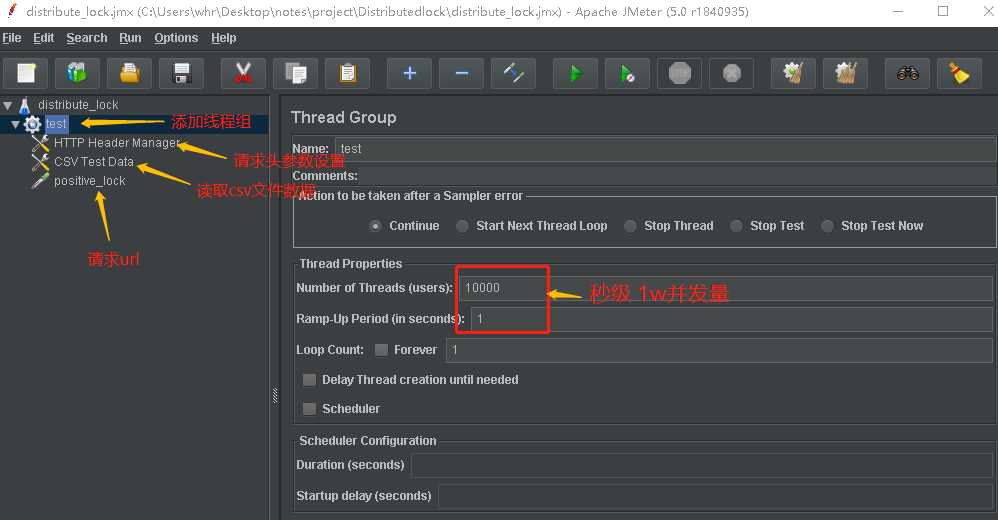Screen dimensions: 998x520
Task: Collapse the test thread group node
Action: point(15,124)
